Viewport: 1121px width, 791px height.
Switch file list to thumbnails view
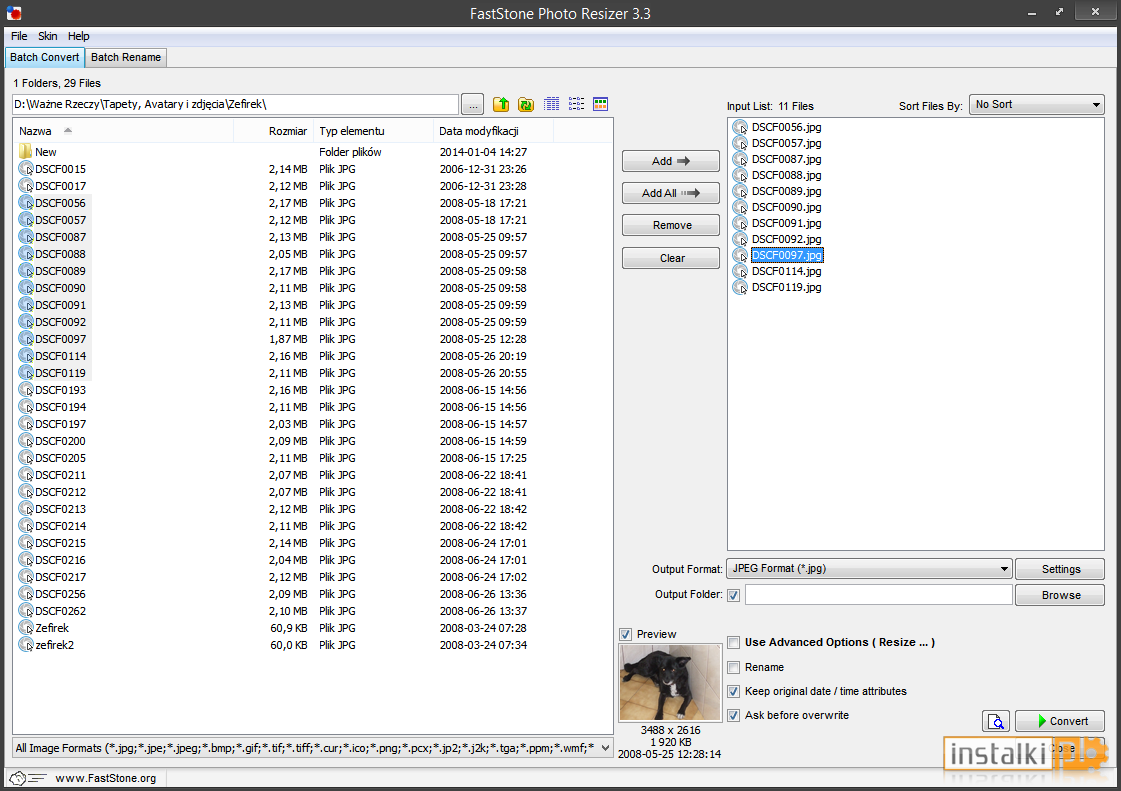click(601, 104)
